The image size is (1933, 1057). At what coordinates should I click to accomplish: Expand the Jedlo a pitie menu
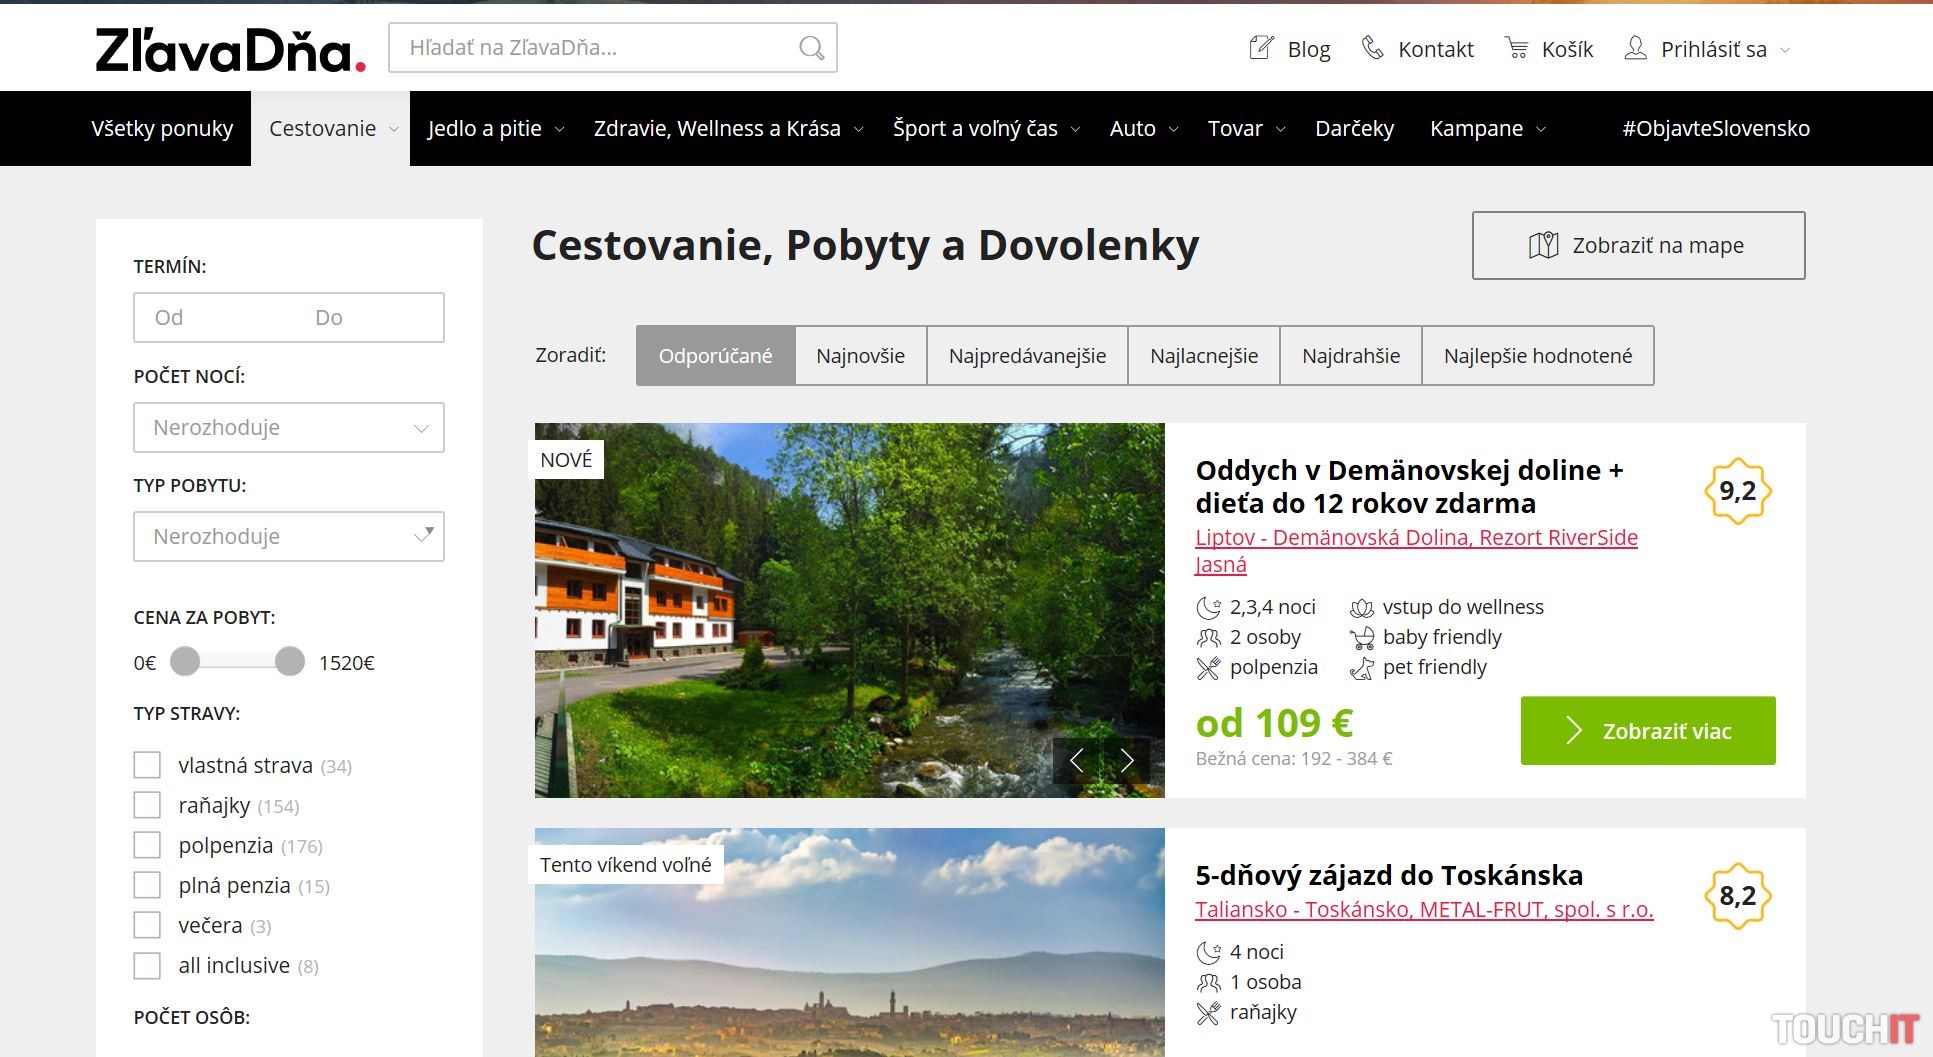(x=495, y=129)
